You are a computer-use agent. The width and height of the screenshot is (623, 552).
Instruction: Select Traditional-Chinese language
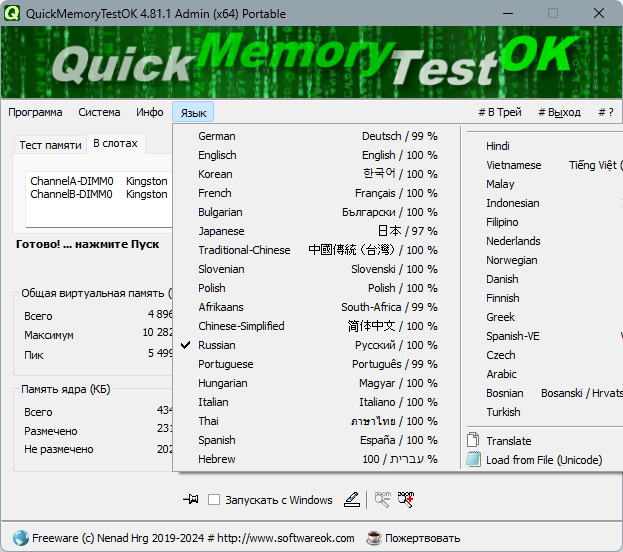pyautogui.click(x=317, y=250)
